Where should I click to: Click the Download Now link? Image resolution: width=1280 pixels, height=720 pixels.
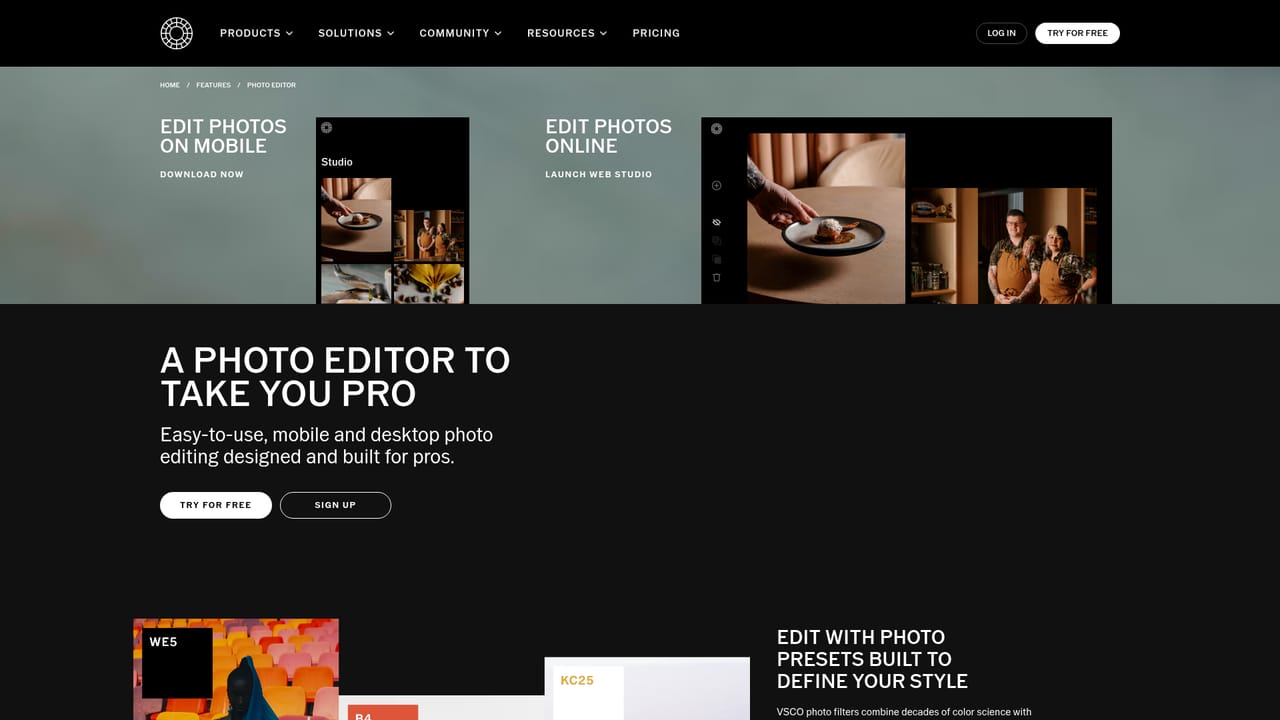click(x=202, y=174)
